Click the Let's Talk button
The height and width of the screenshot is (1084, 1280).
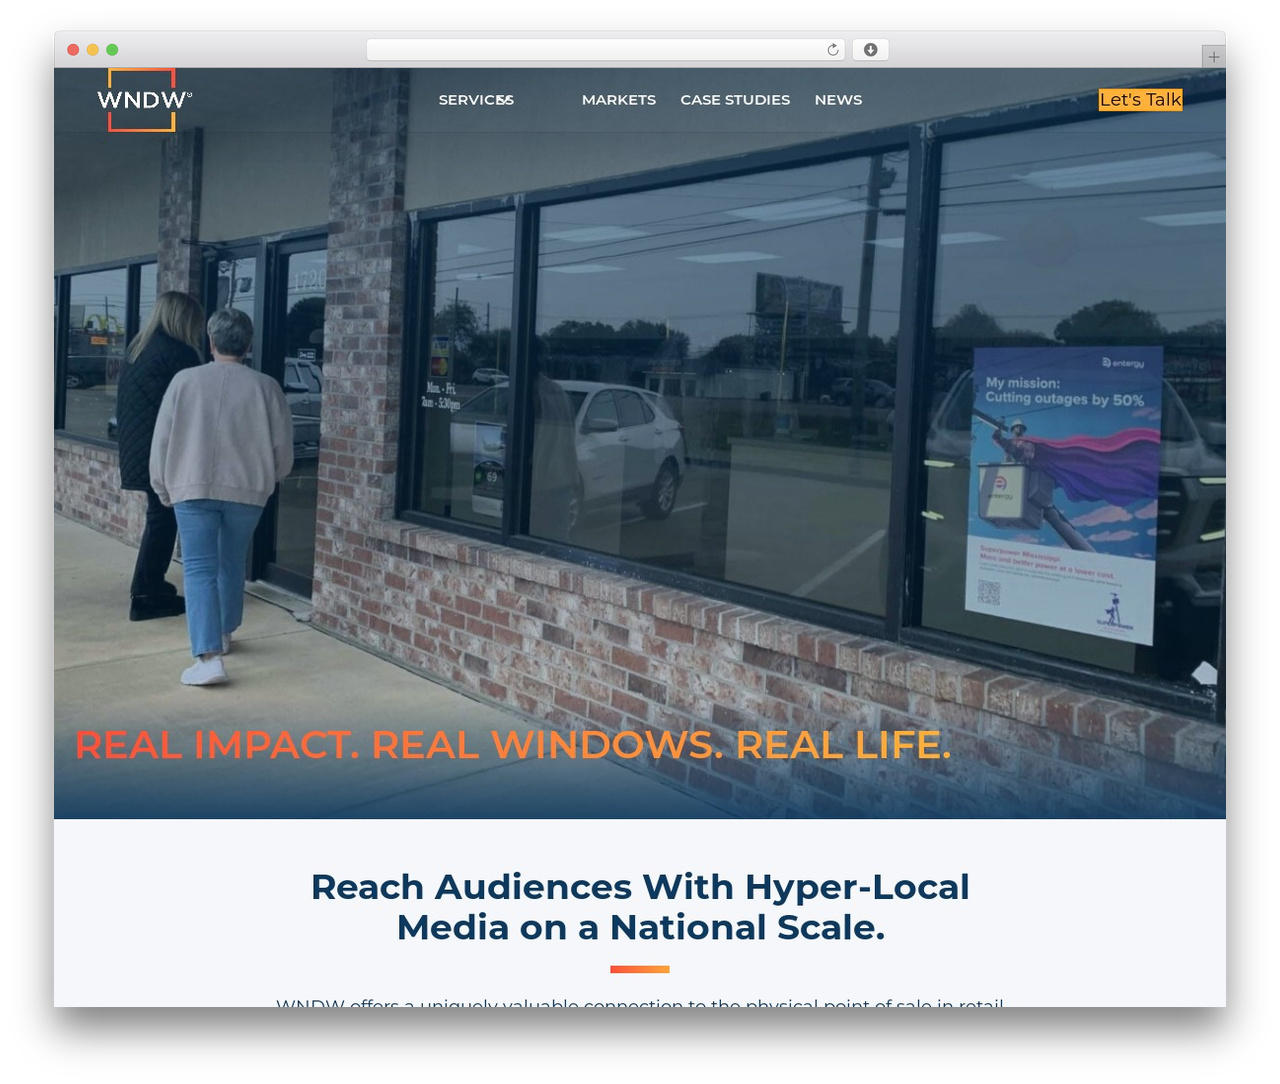pos(1141,99)
